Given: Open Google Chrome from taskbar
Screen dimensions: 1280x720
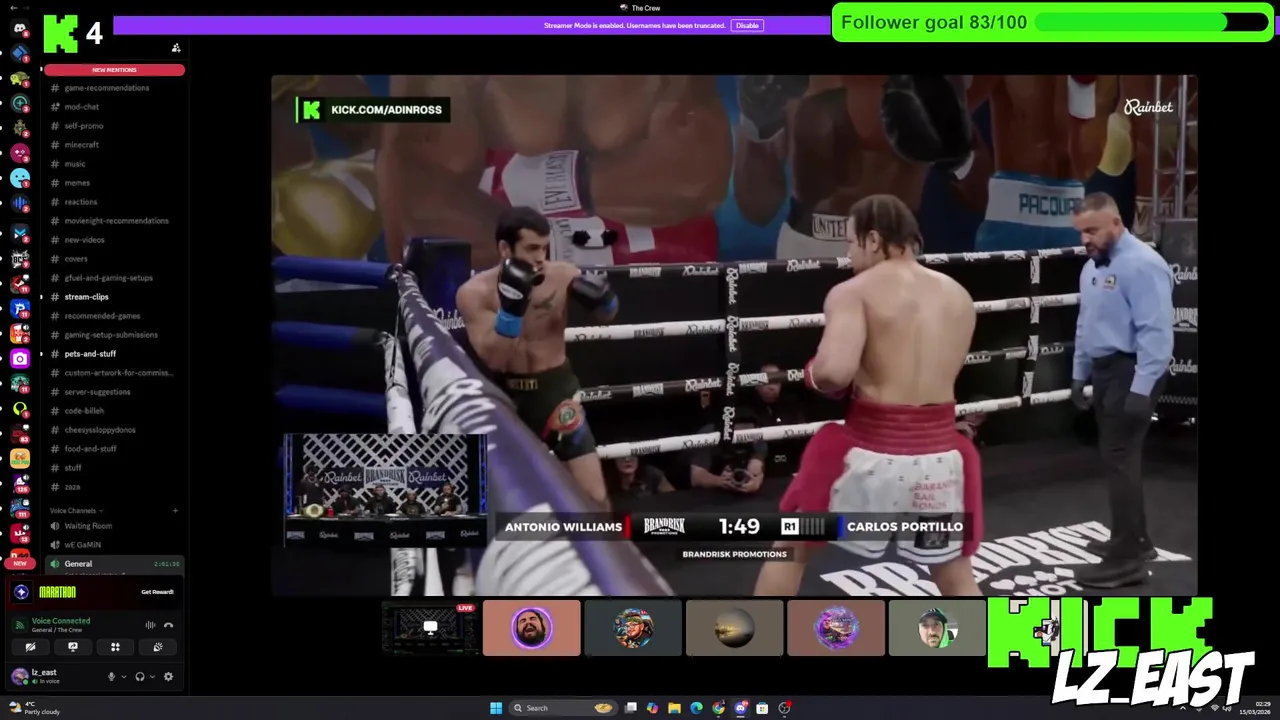Looking at the screenshot, I should coord(718,708).
